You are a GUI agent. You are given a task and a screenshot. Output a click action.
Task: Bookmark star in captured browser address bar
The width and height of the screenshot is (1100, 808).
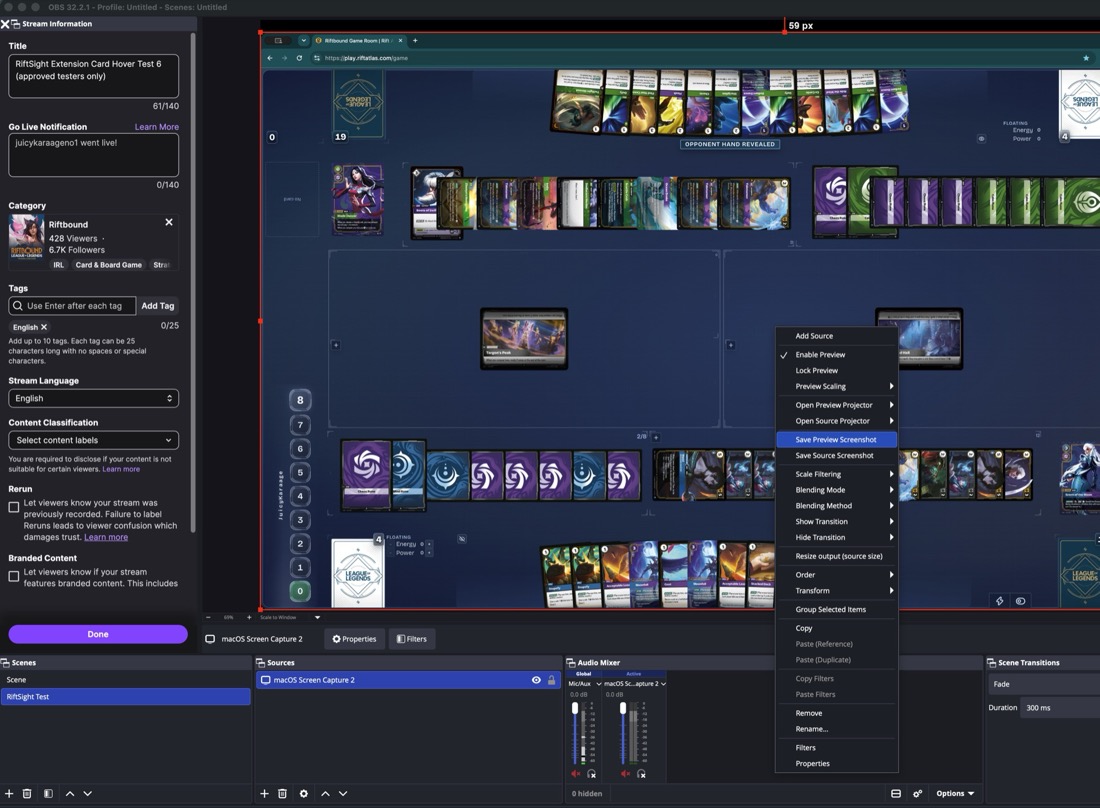1086,58
